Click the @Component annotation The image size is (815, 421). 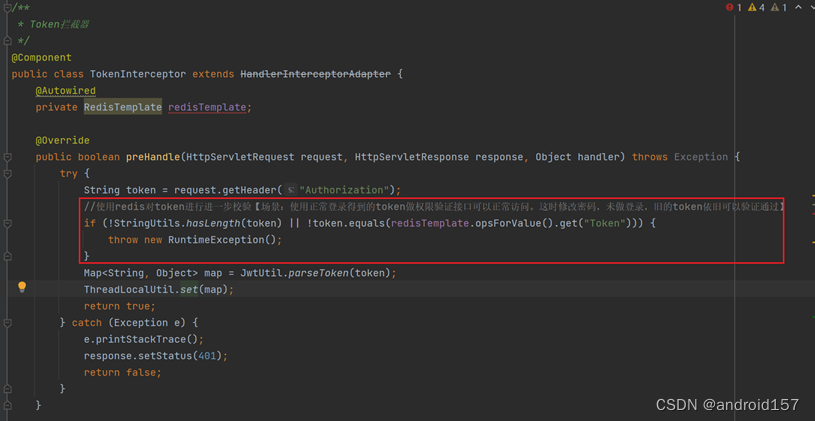(42, 57)
